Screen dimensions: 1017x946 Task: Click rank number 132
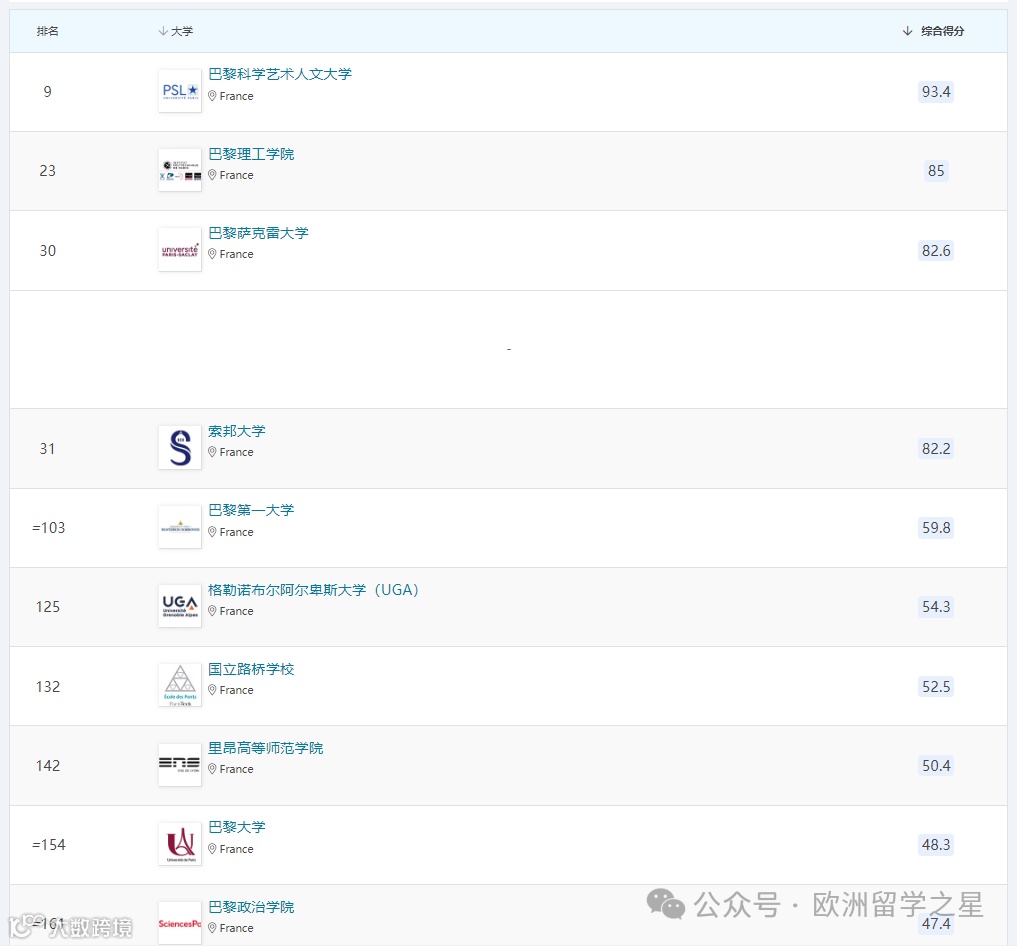pyautogui.click(x=47, y=687)
